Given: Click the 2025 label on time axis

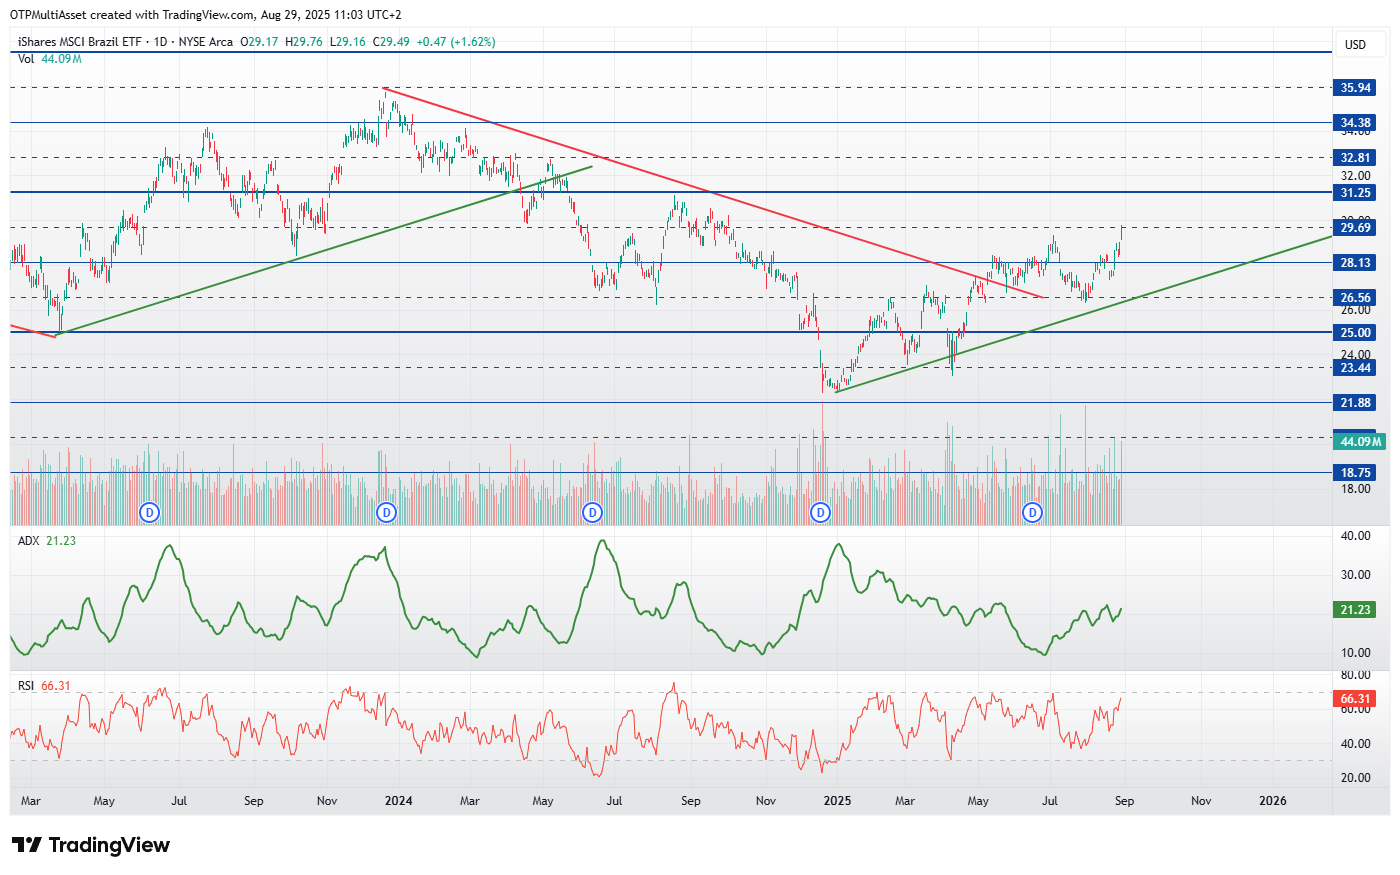Looking at the screenshot, I should 837,801.
